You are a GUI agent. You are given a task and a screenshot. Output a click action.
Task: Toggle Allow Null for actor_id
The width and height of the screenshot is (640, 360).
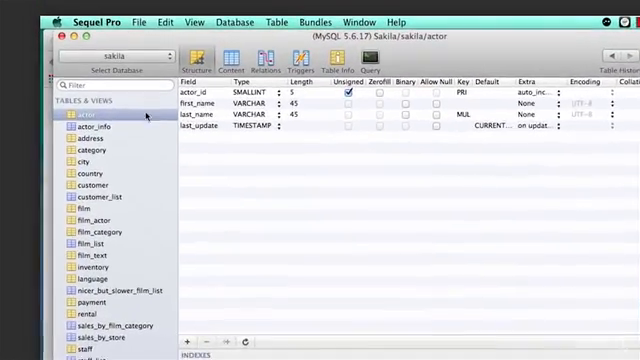(x=436, y=93)
